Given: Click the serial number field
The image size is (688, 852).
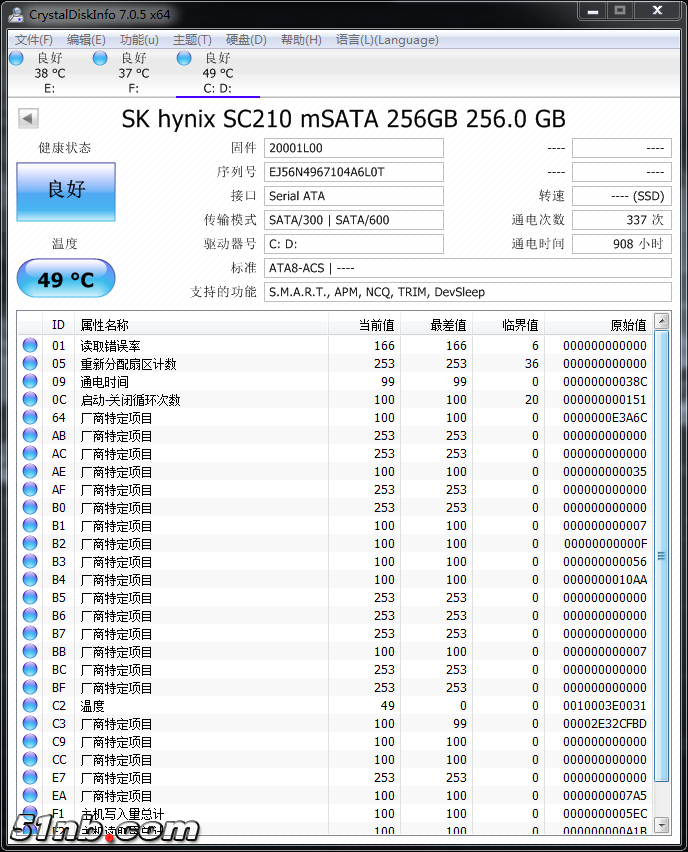Looking at the screenshot, I should (353, 172).
